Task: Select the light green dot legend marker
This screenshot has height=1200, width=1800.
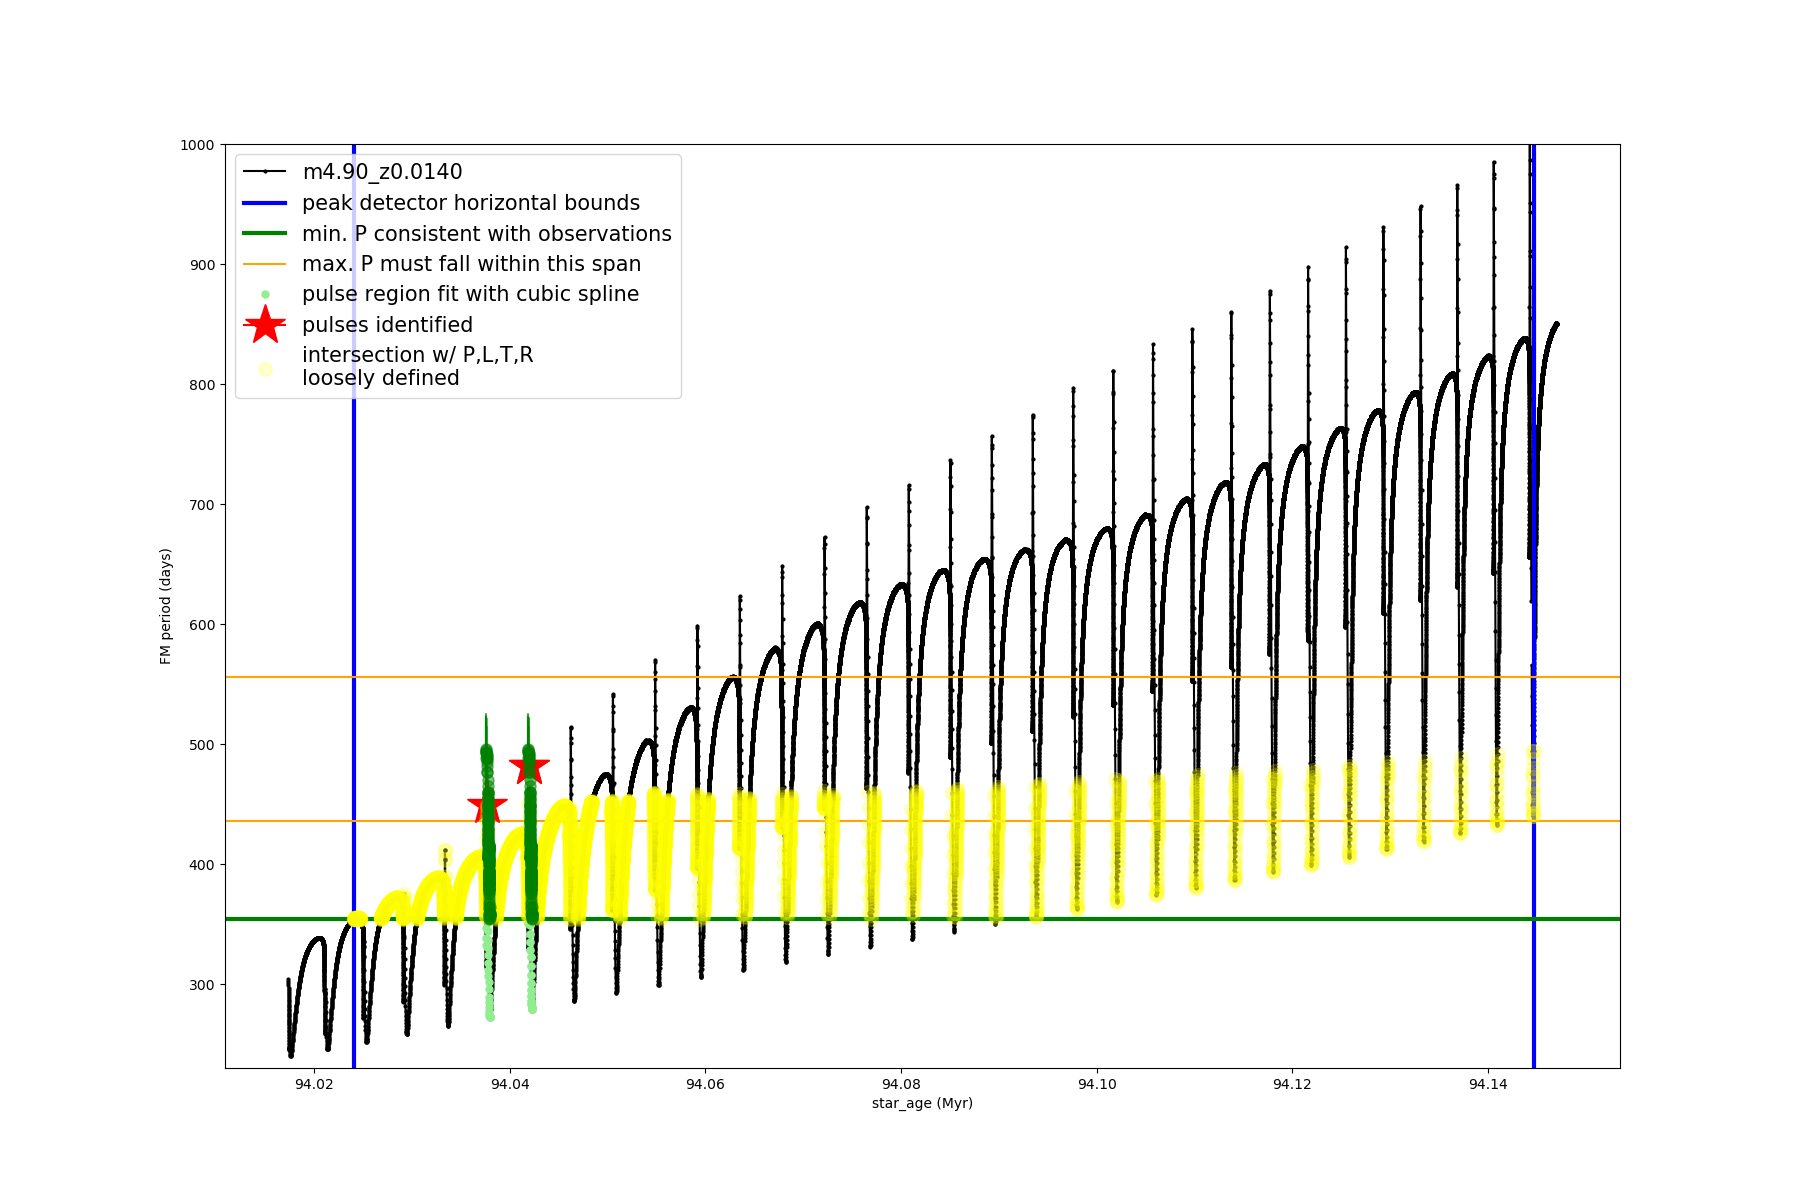Action: pyautogui.click(x=265, y=295)
